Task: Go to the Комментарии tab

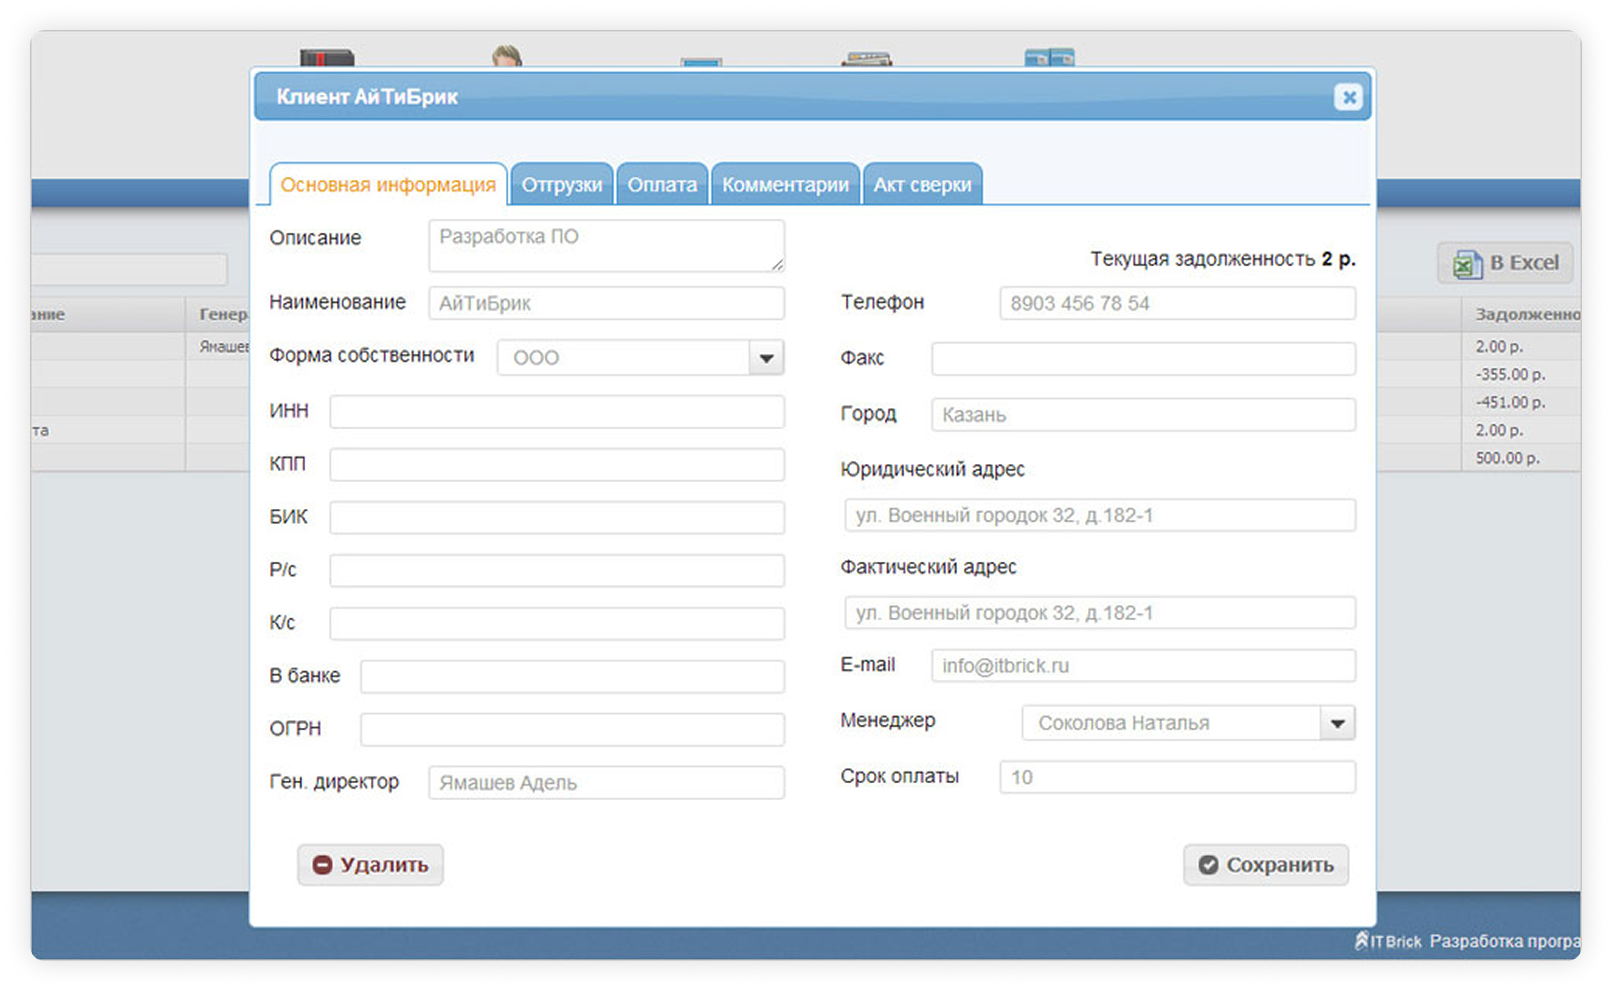Action: (x=785, y=185)
